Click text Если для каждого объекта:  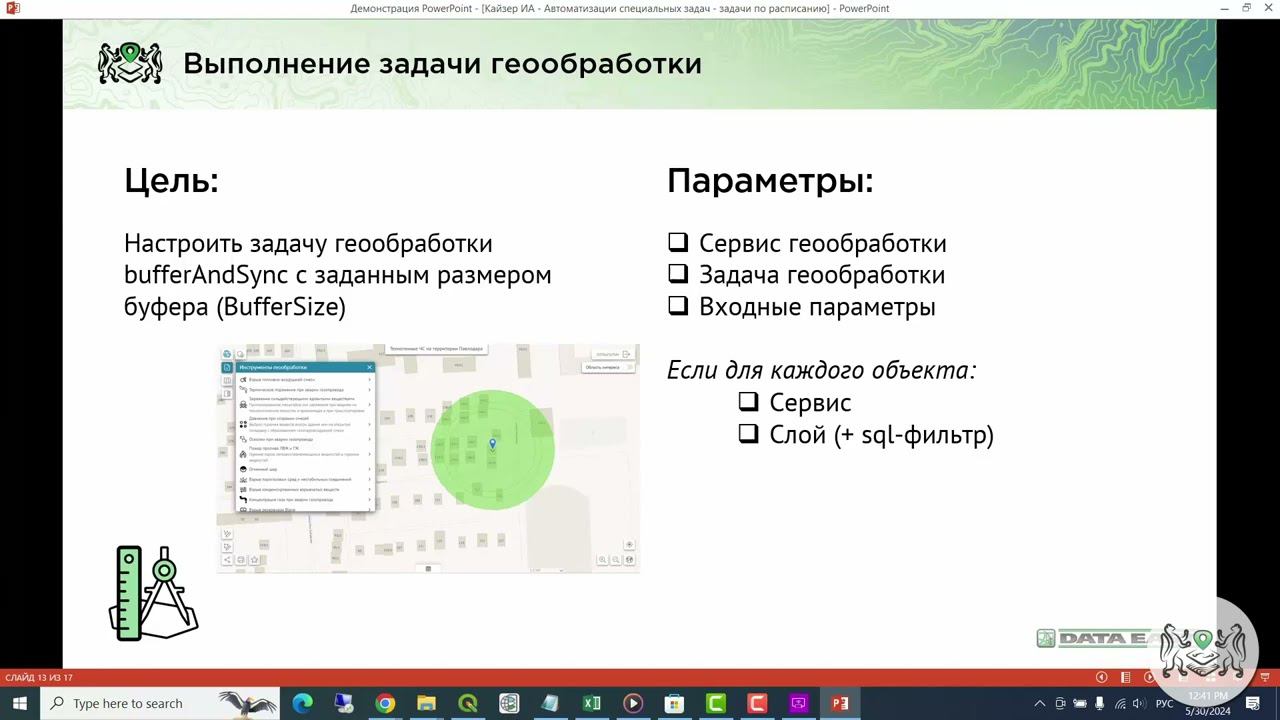(822, 370)
